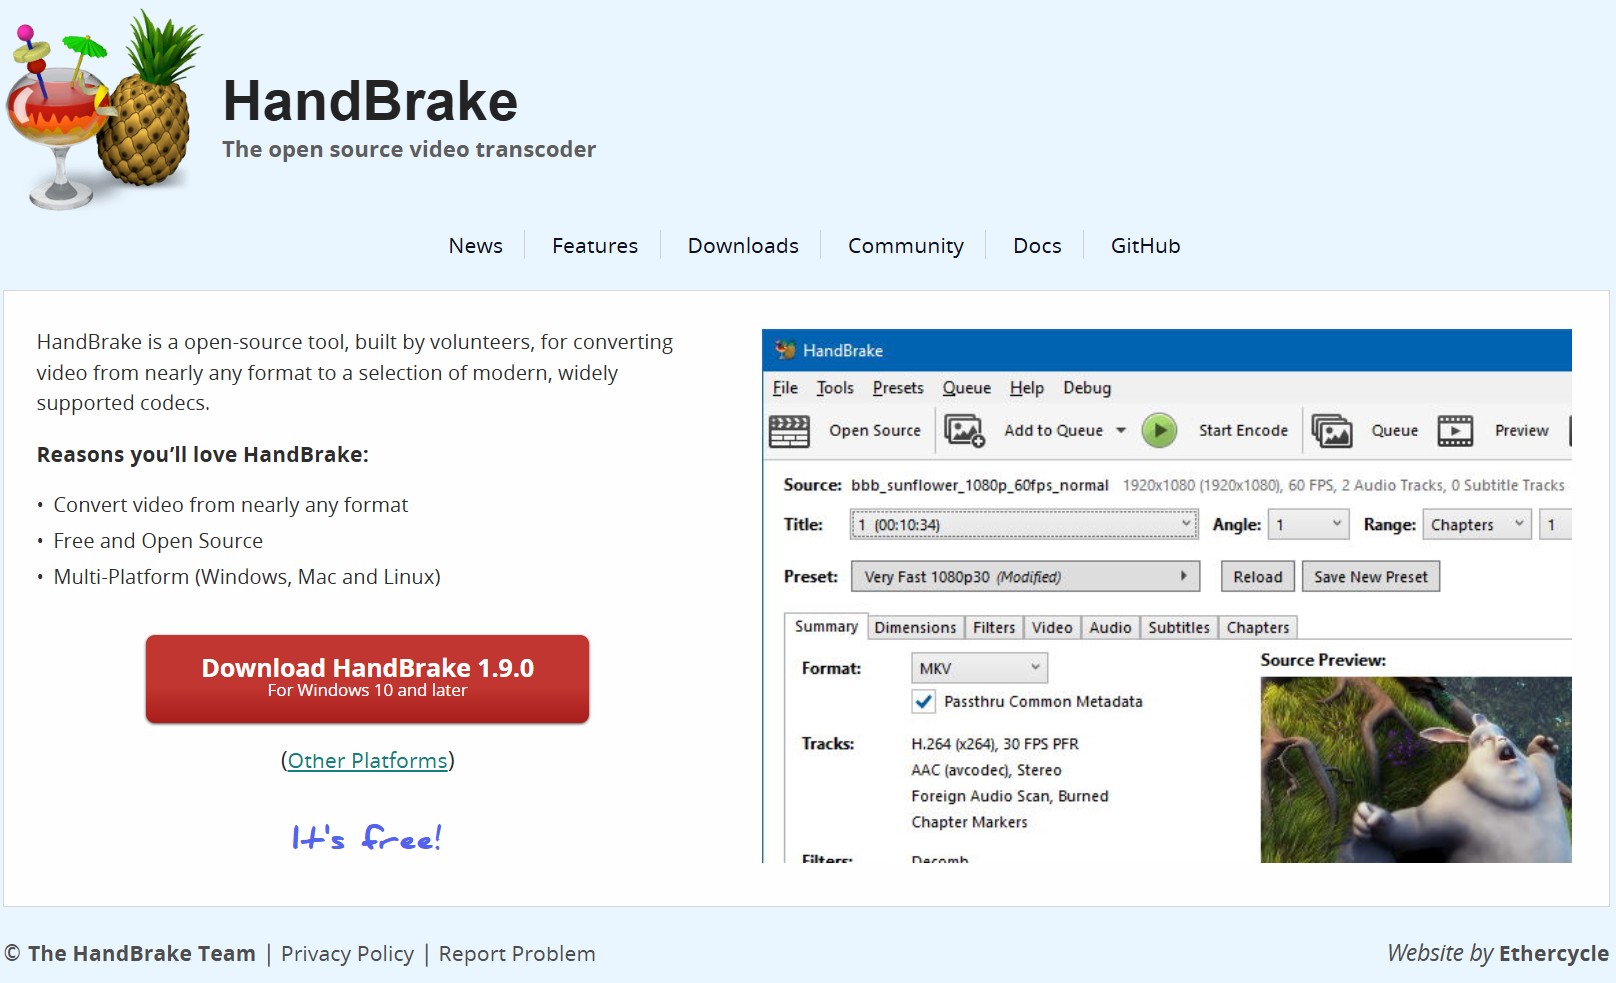This screenshot has height=983, width=1616.
Task: Click the green Start Encode play icon
Action: tap(1159, 431)
